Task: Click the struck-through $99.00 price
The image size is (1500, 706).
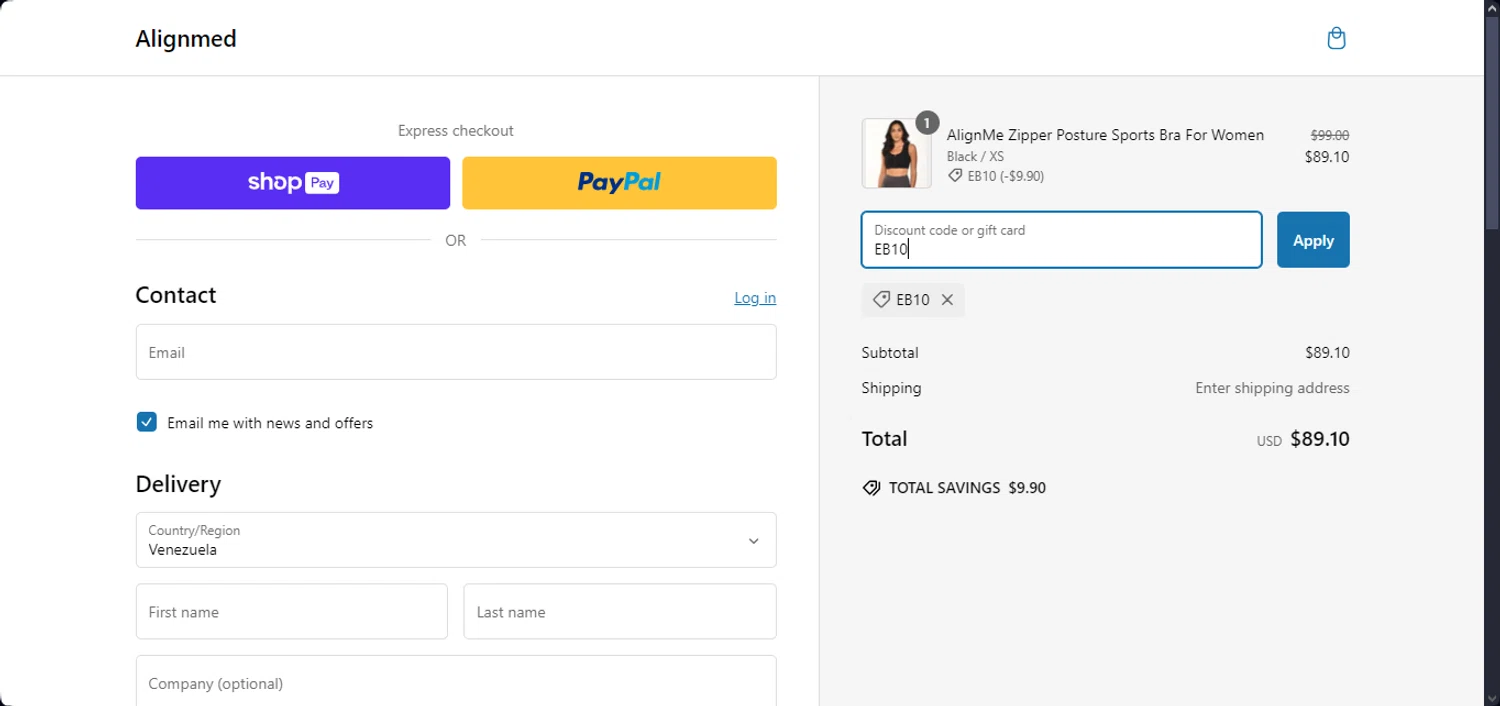Action: coord(1330,135)
